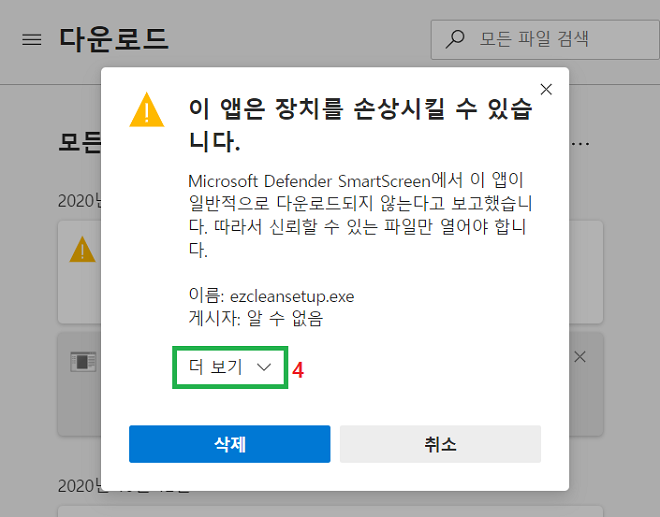Image resolution: width=660 pixels, height=517 pixels.
Task: Open the hamburger menu beside 다운로드
Action: point(32,40)
